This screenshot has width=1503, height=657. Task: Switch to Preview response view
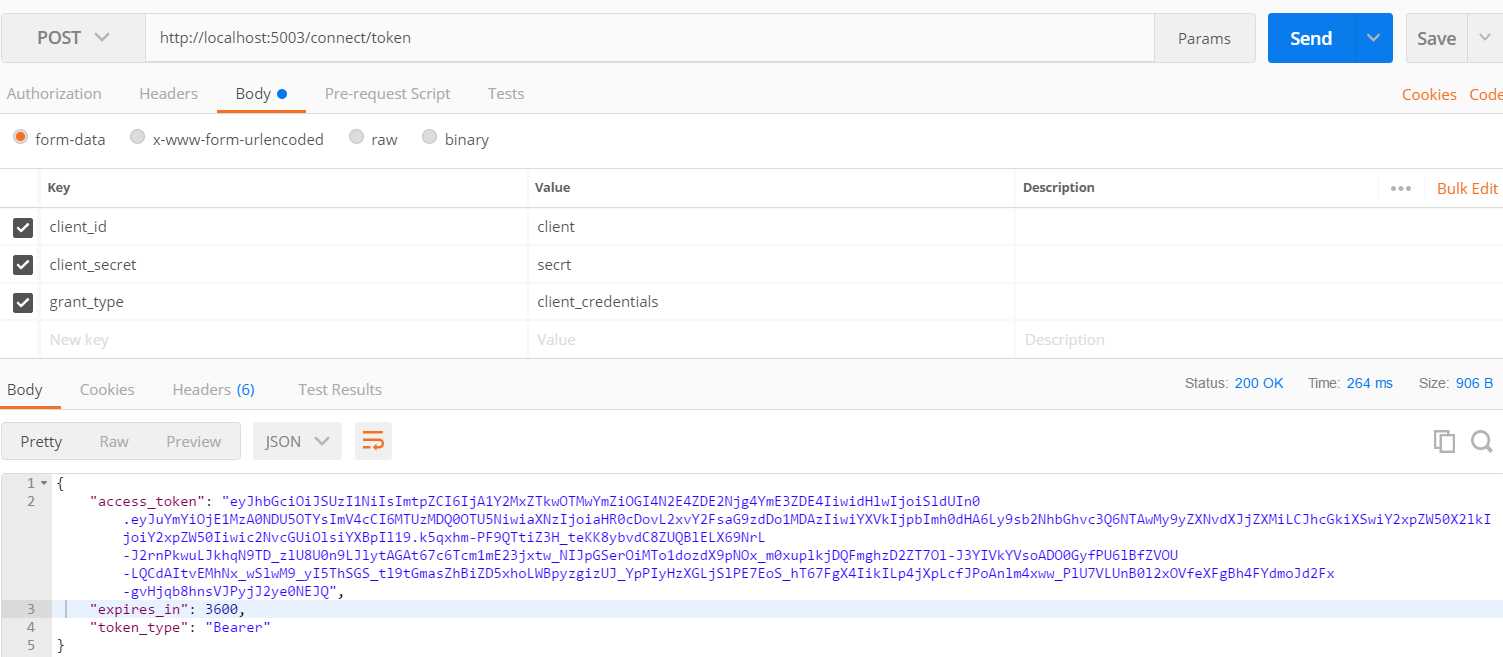[x=194, y=441]
